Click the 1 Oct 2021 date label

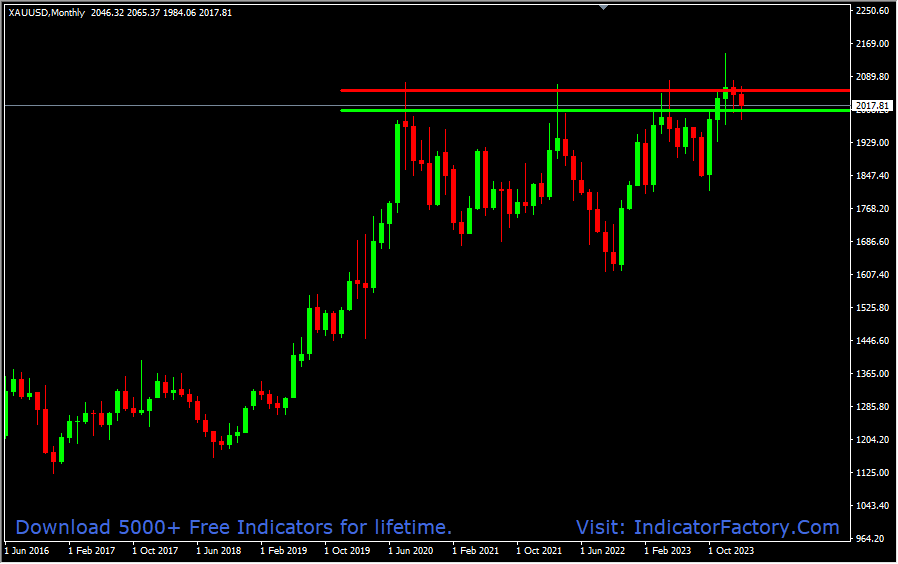[539, 551]
